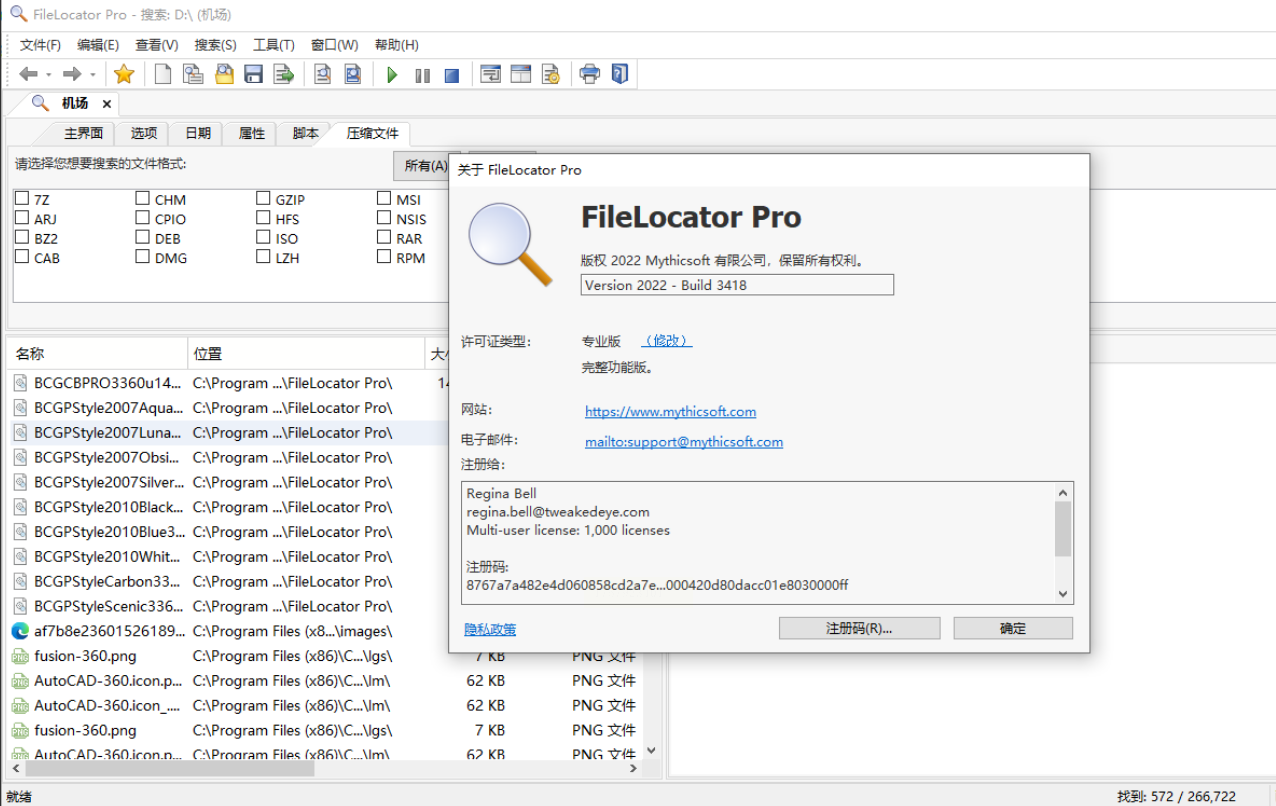Click the forward navigation arrow icon
The image size is (1276, 806).
[72, 74]
